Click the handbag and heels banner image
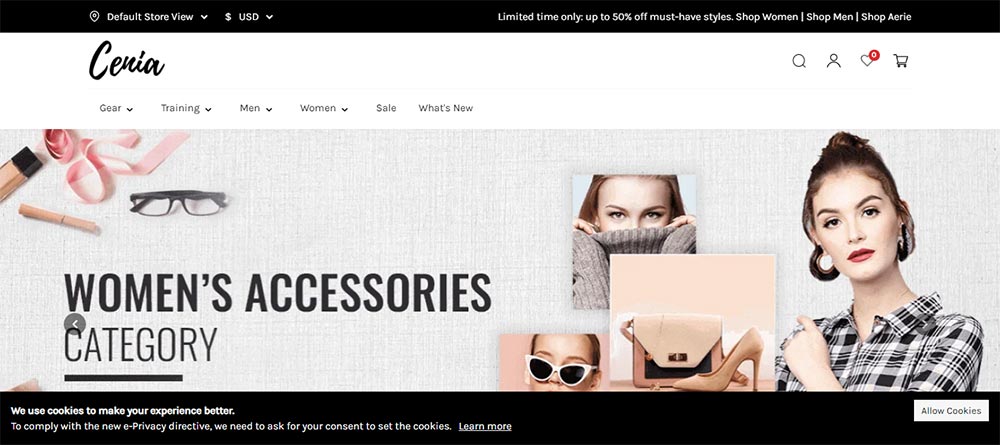The width and height of the screenshot is (1000, 445). (x=693, y=323)
